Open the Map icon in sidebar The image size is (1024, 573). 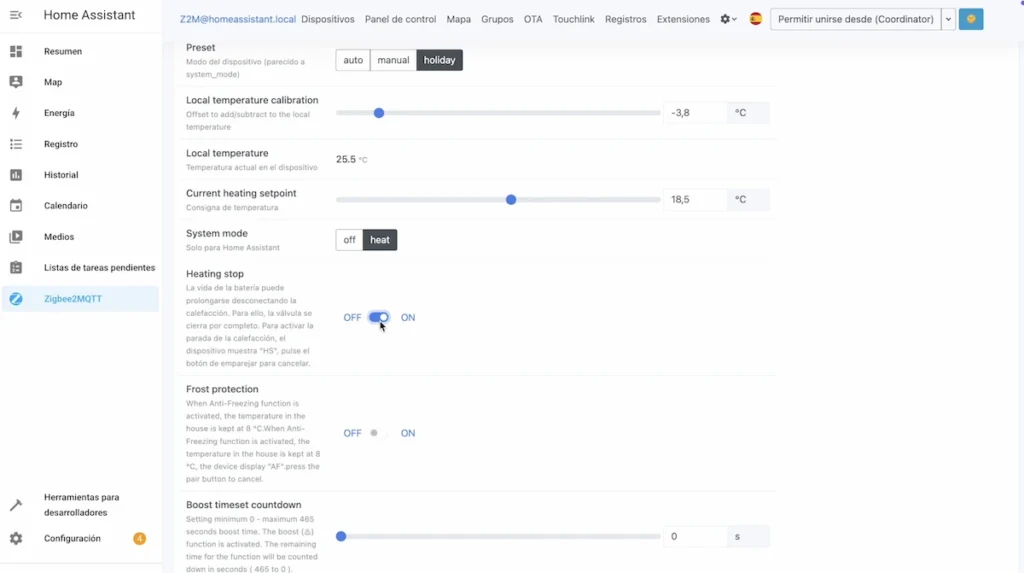point(16,82)
